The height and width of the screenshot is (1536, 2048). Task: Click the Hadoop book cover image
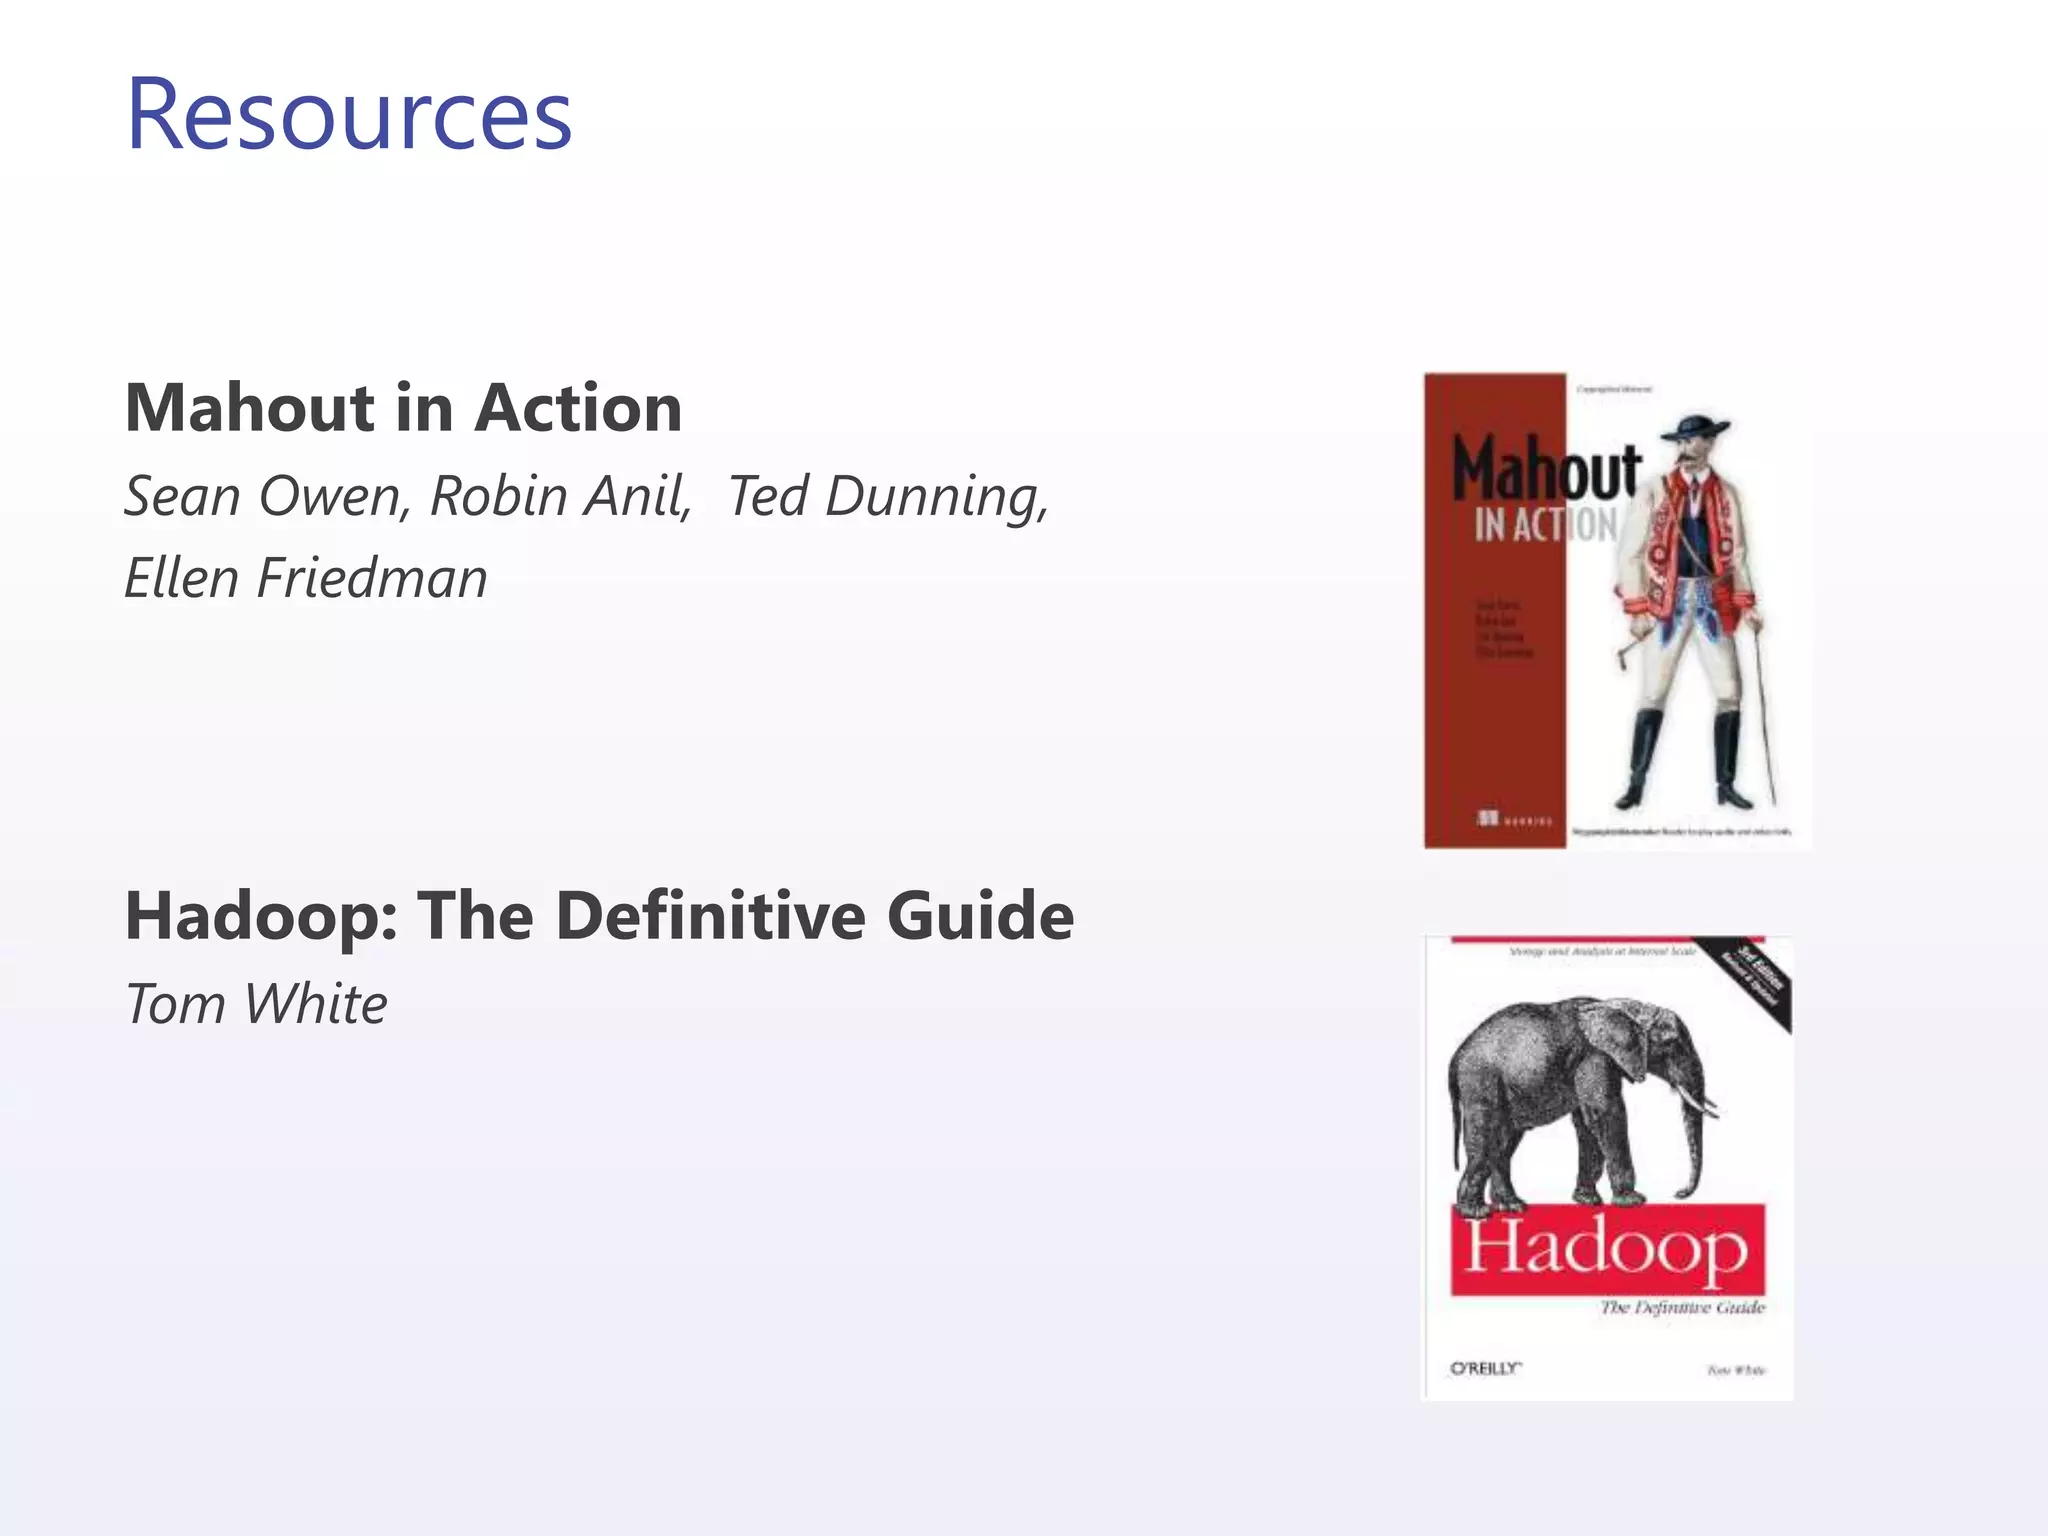coord(1607,1168)
